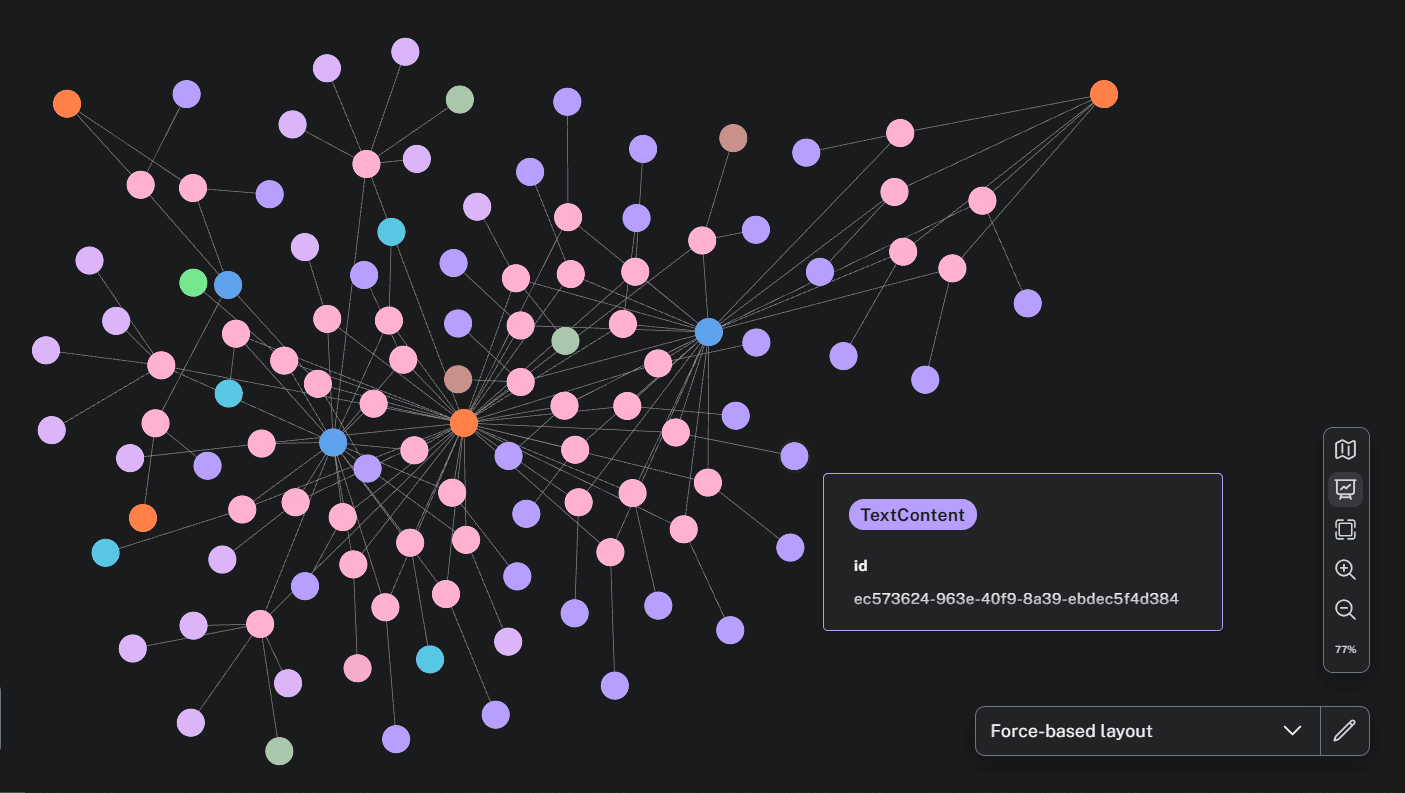
Task: Zoom in with the magnifier plus icon
Action: [1345, 569]
